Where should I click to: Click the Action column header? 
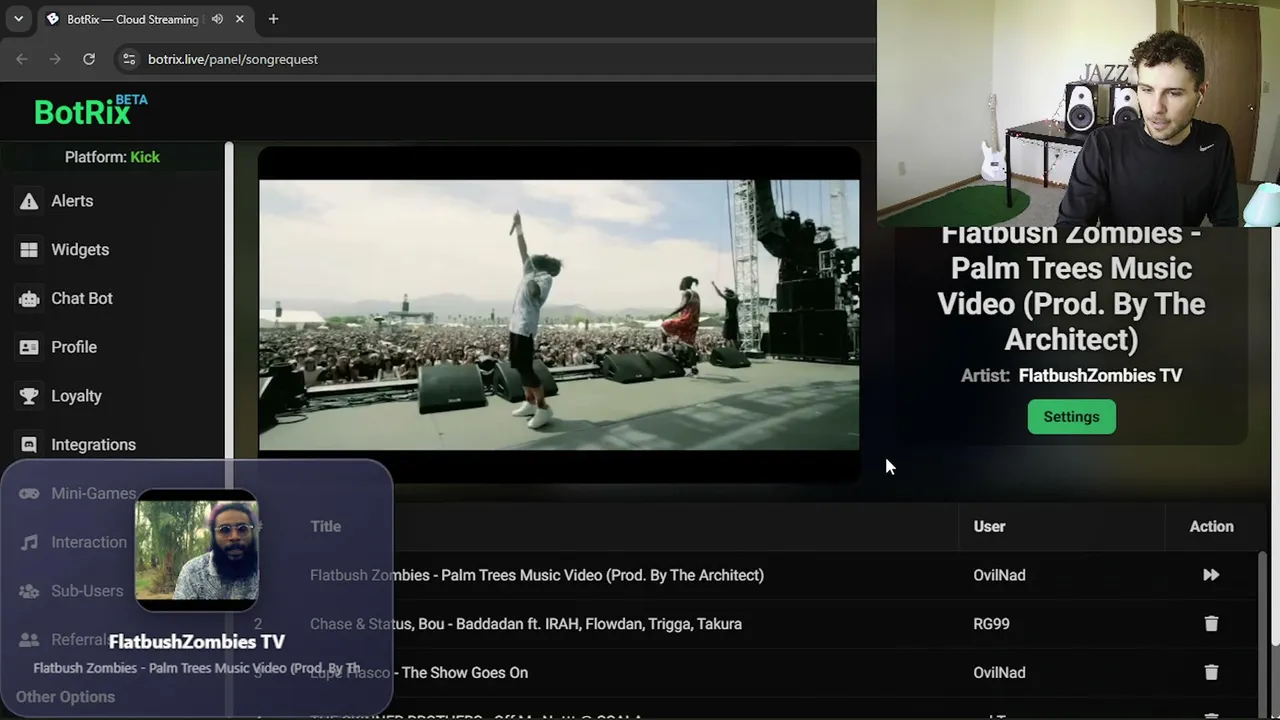point(1211,526)
